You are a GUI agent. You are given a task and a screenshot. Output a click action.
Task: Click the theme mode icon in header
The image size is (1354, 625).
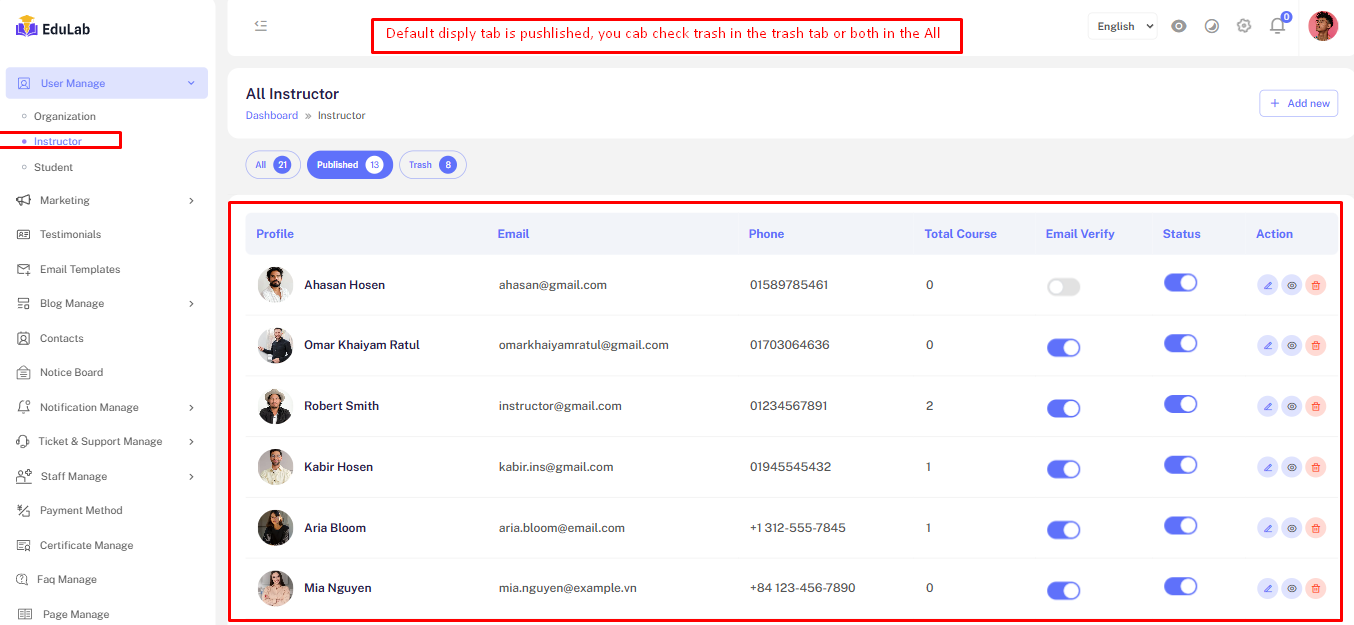click(x=1211, y=26)
